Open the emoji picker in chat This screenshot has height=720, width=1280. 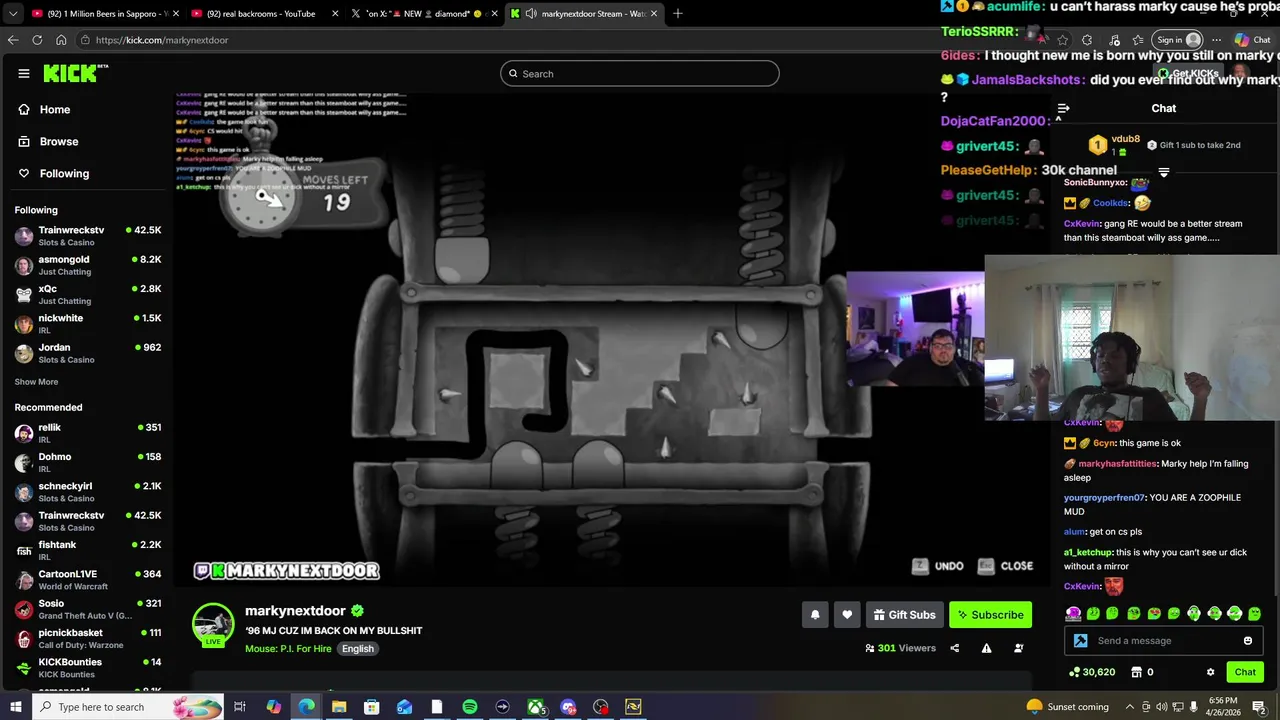click(x=1247, y=641)
